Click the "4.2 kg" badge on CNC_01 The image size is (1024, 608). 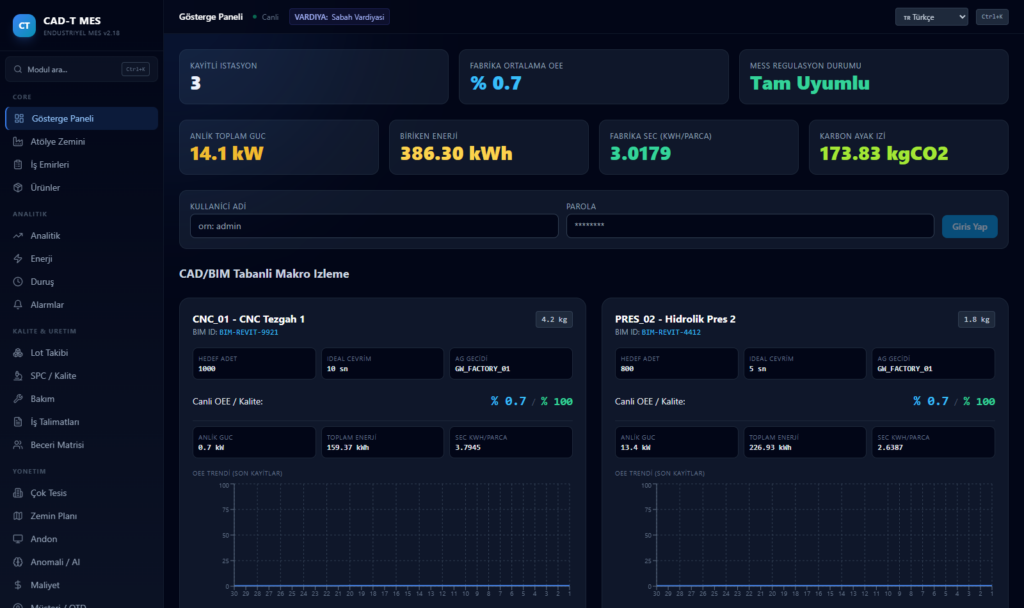pos(554,319)
